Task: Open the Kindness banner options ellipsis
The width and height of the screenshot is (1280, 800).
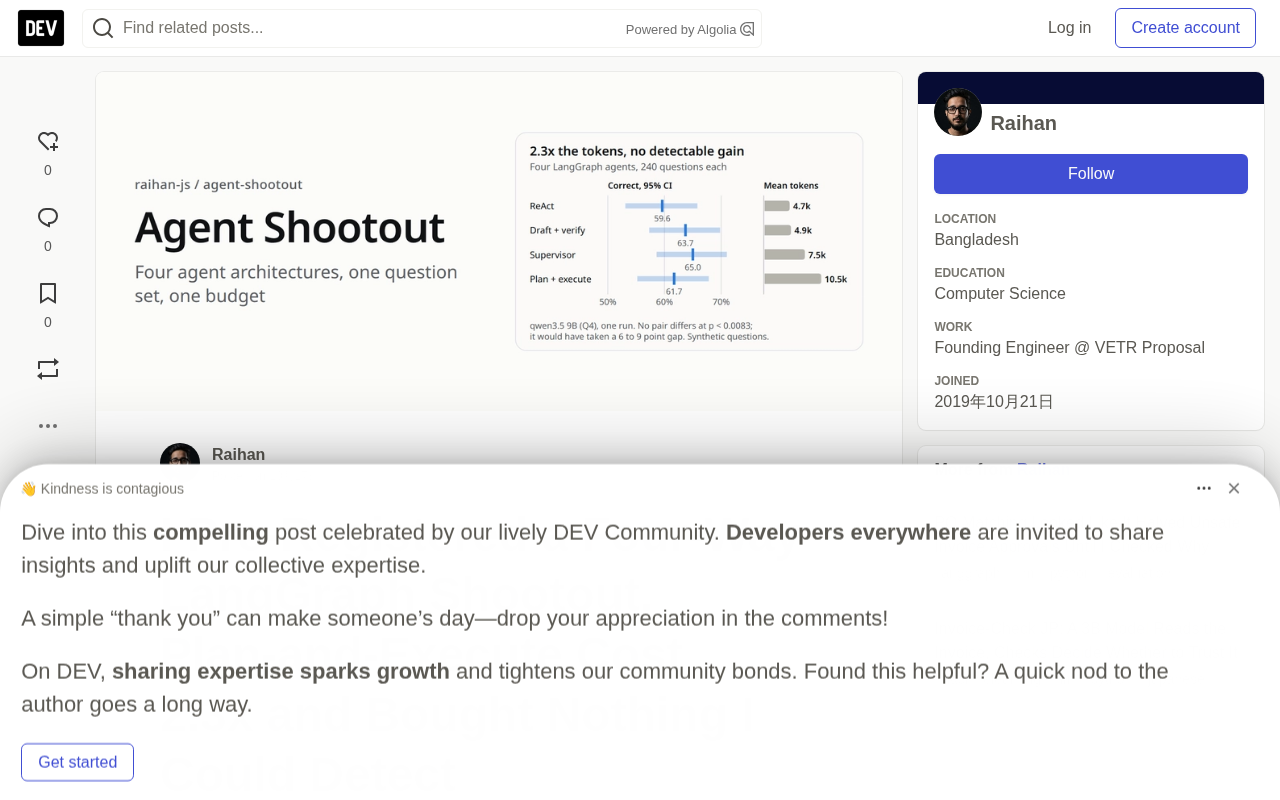Action: (1204, 488)
